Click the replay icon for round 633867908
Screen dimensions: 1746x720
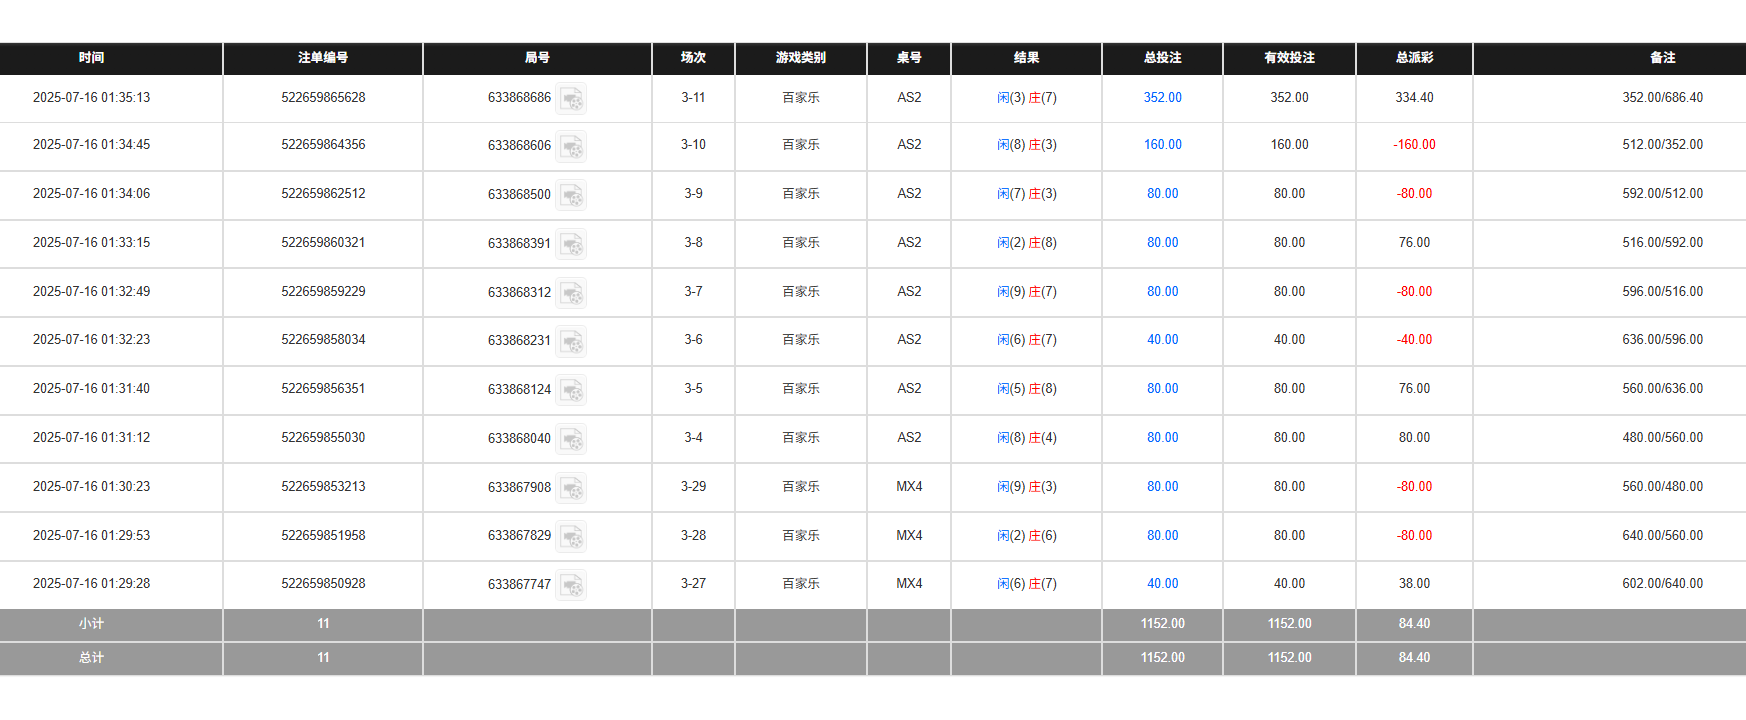coord(571,488)
